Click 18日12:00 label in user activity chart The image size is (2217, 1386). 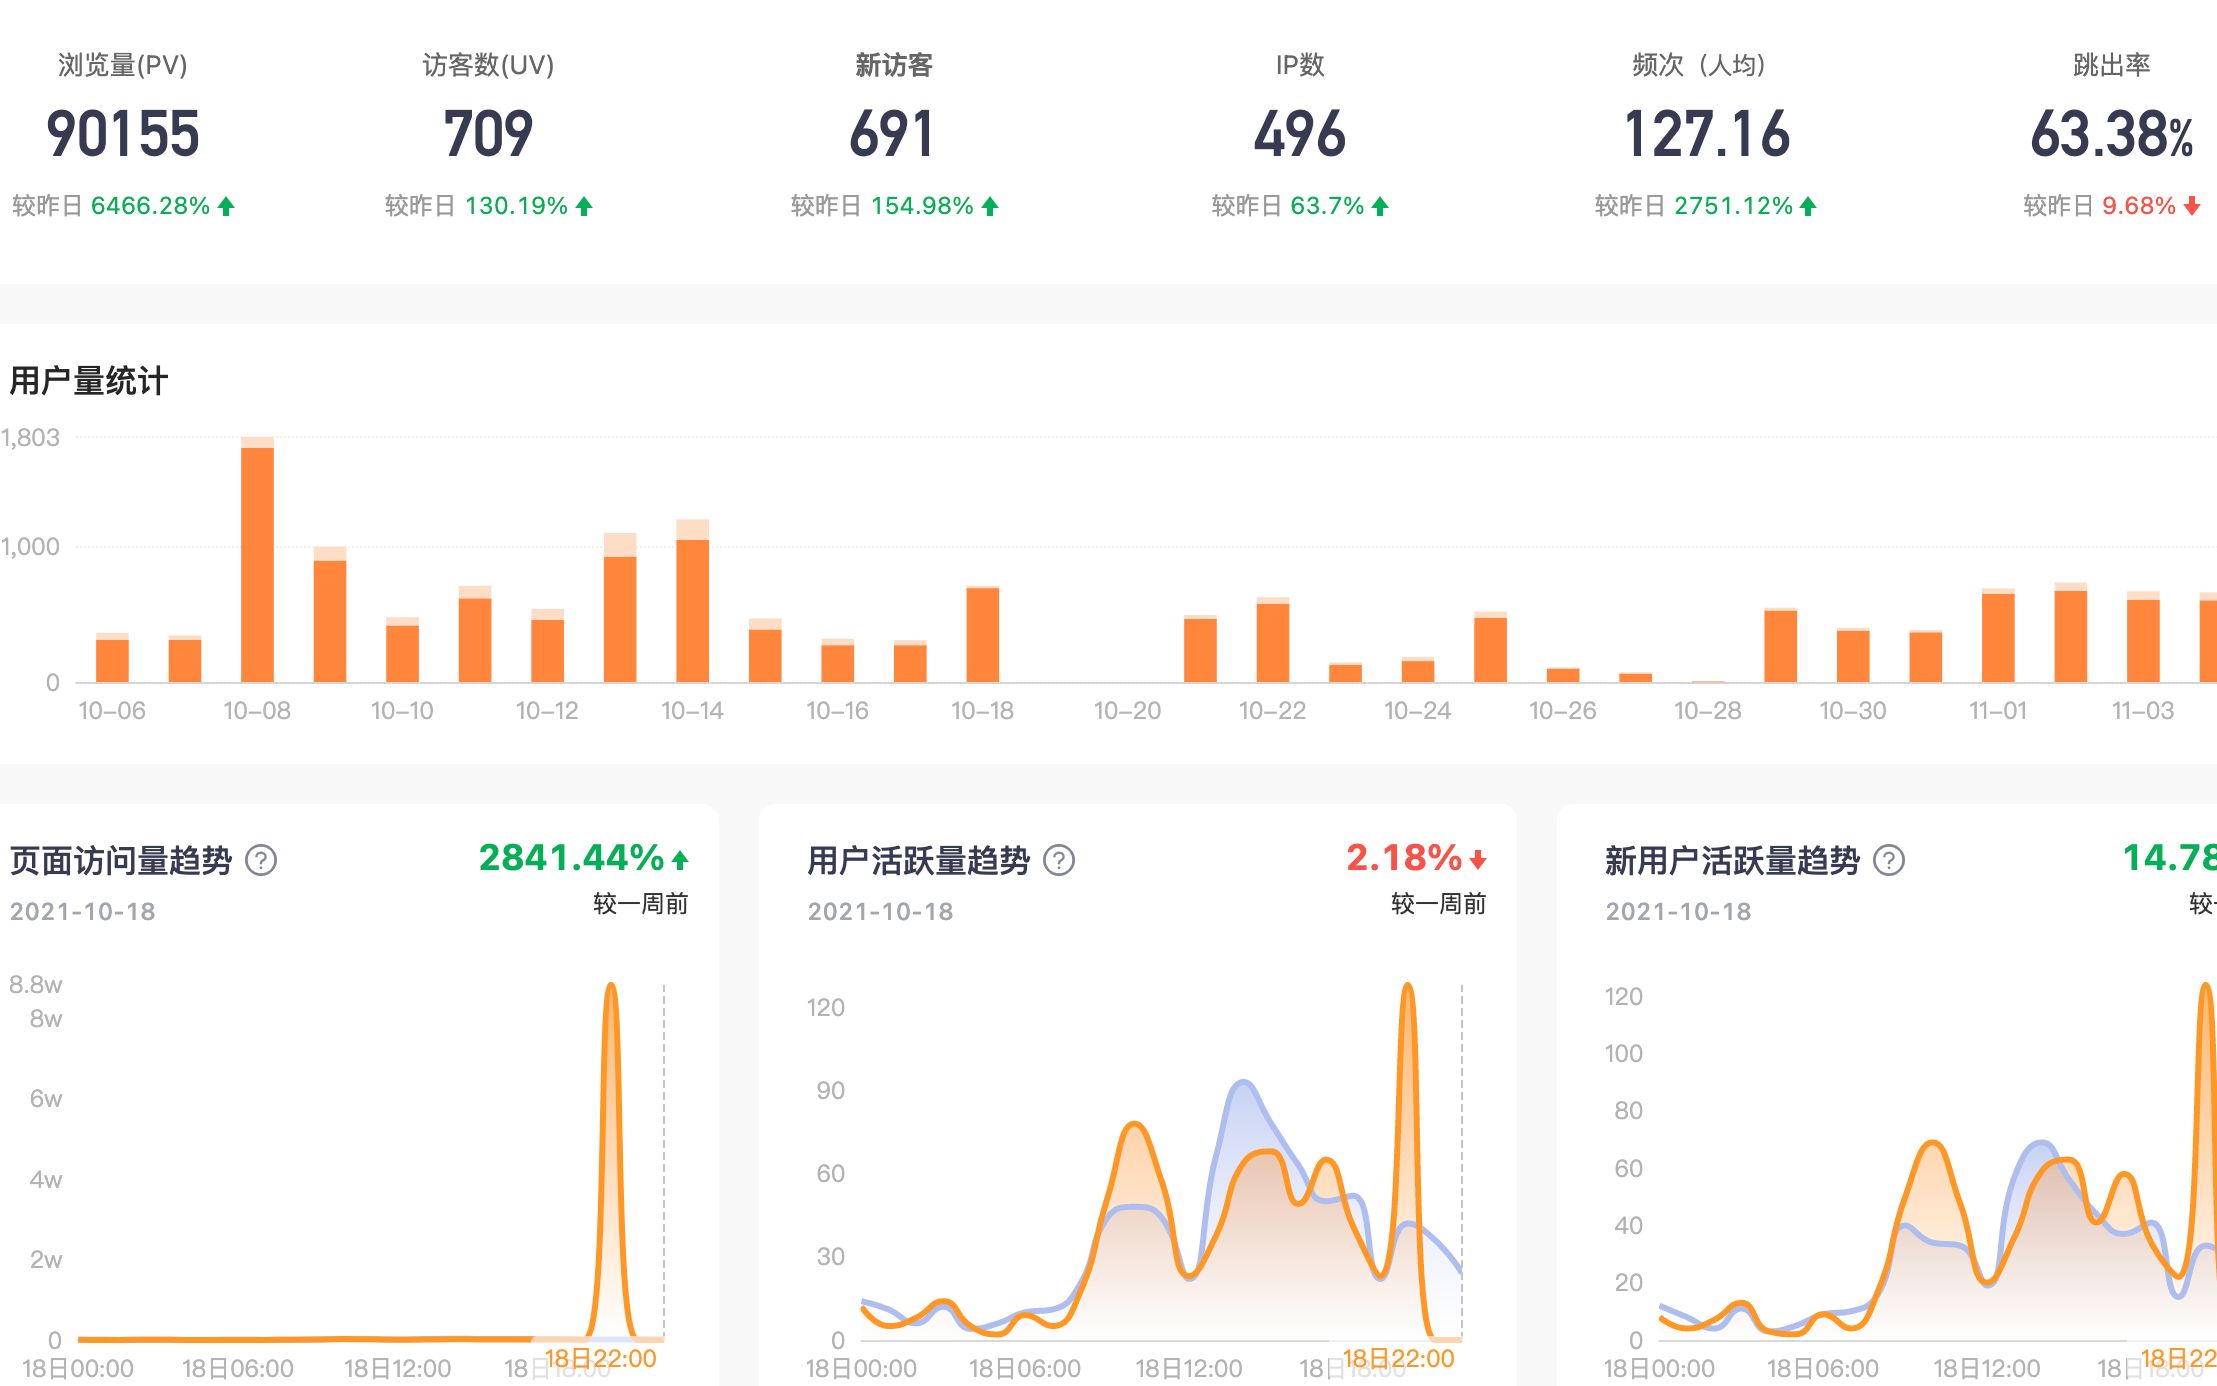point(1189,1368)
